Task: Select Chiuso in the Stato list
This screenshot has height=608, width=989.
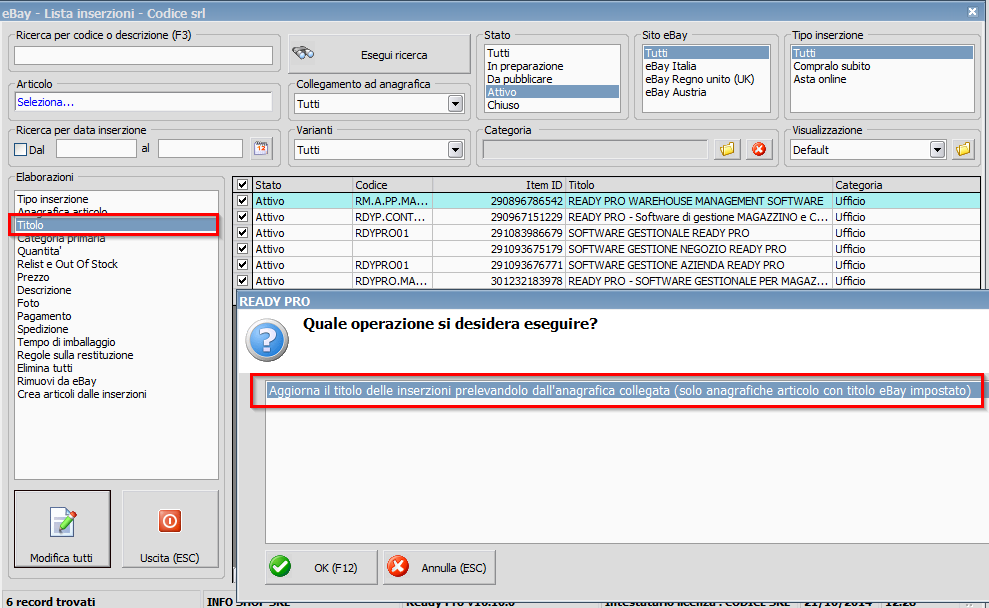Action: 552,105
